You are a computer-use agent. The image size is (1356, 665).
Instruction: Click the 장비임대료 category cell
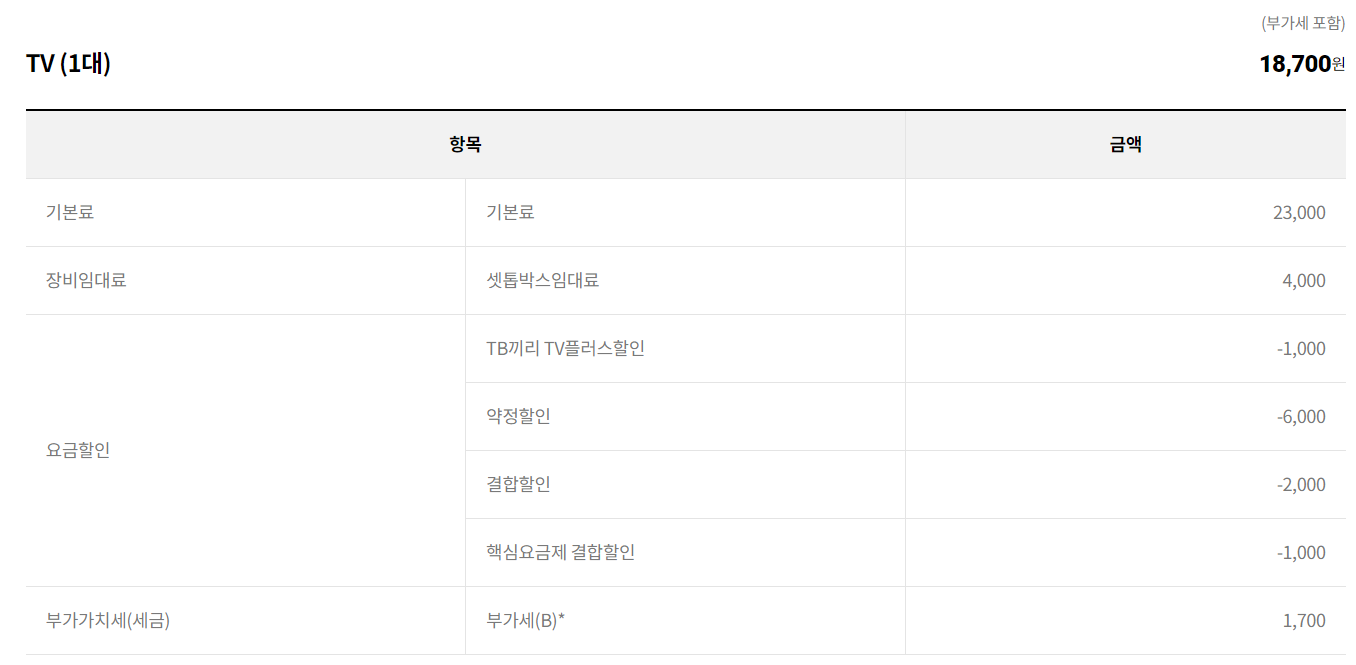pos(86,281)
